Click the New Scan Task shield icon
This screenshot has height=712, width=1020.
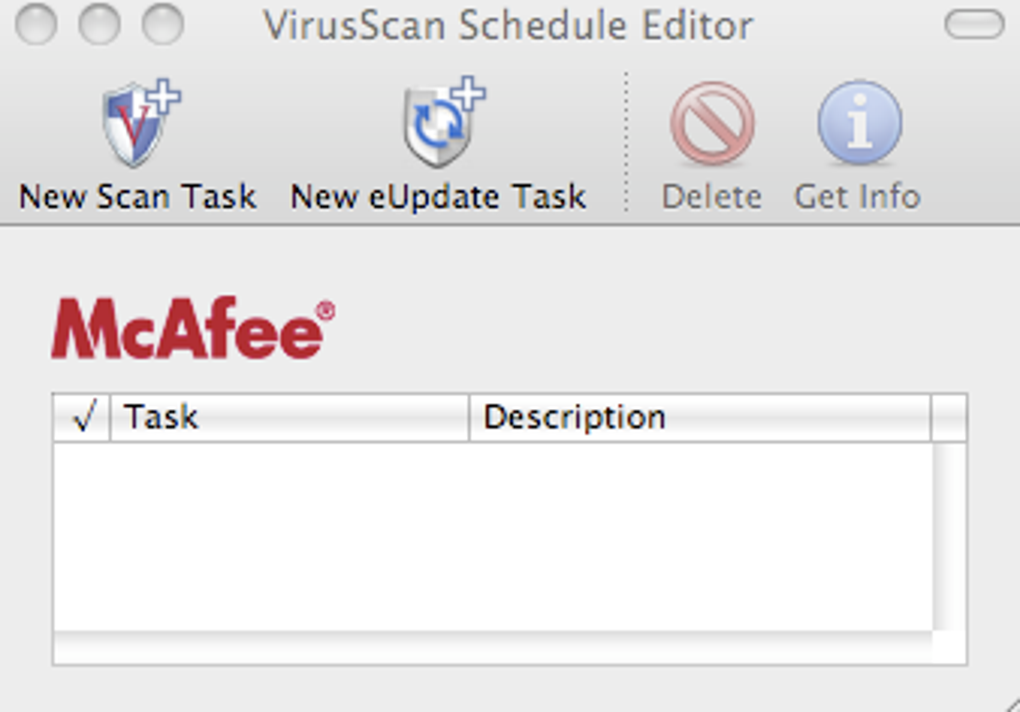point(138,124)
